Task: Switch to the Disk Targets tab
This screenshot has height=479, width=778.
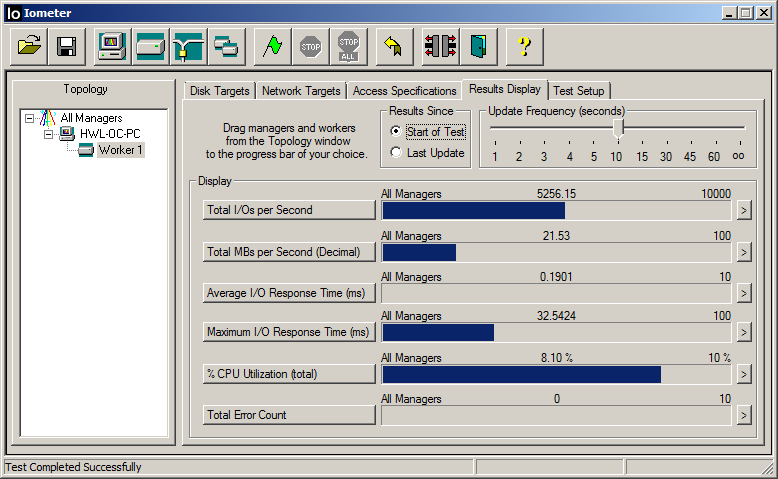Action: click(219, 91)
